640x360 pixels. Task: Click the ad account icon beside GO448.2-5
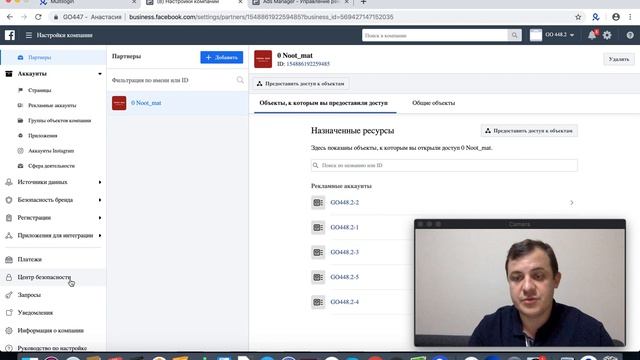point(318,277)
